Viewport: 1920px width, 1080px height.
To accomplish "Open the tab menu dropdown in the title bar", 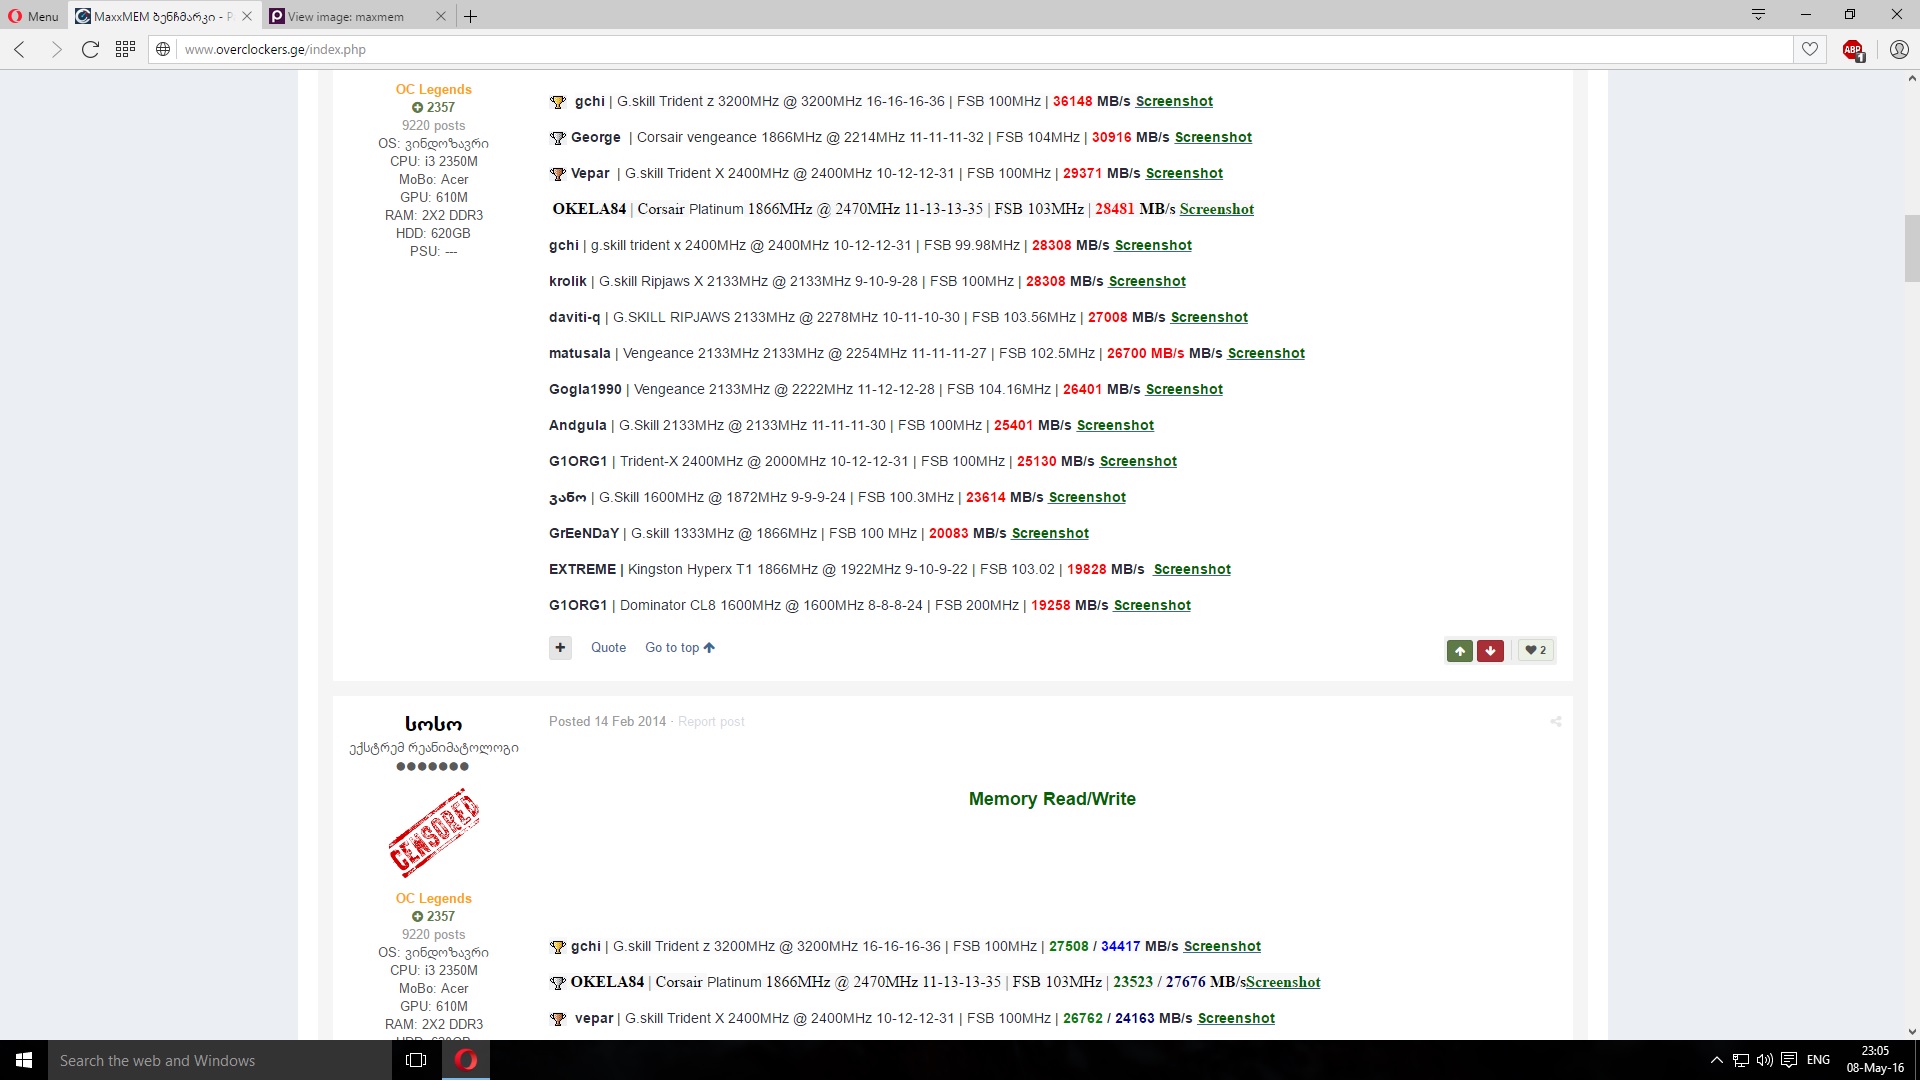I will pyautogui.click(x=1757, y=14).
